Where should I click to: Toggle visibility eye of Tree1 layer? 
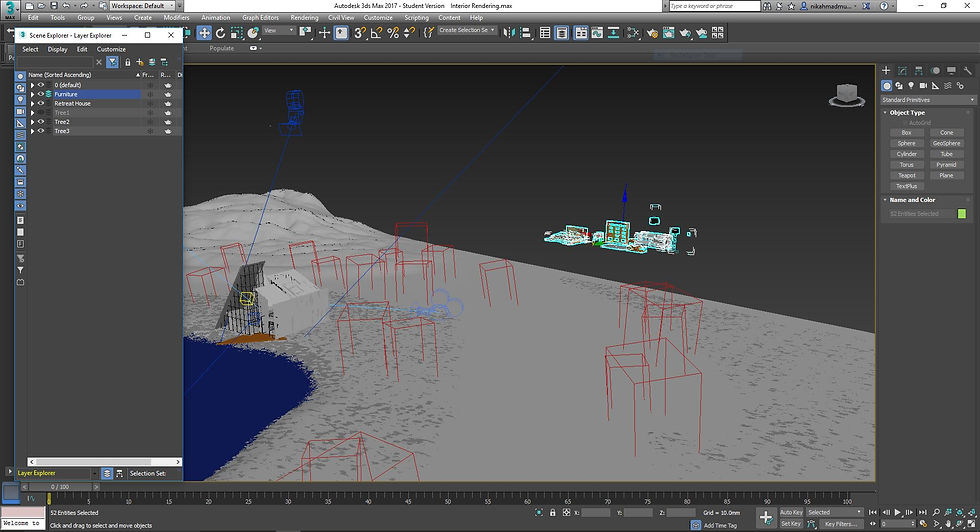click(41, 113)
